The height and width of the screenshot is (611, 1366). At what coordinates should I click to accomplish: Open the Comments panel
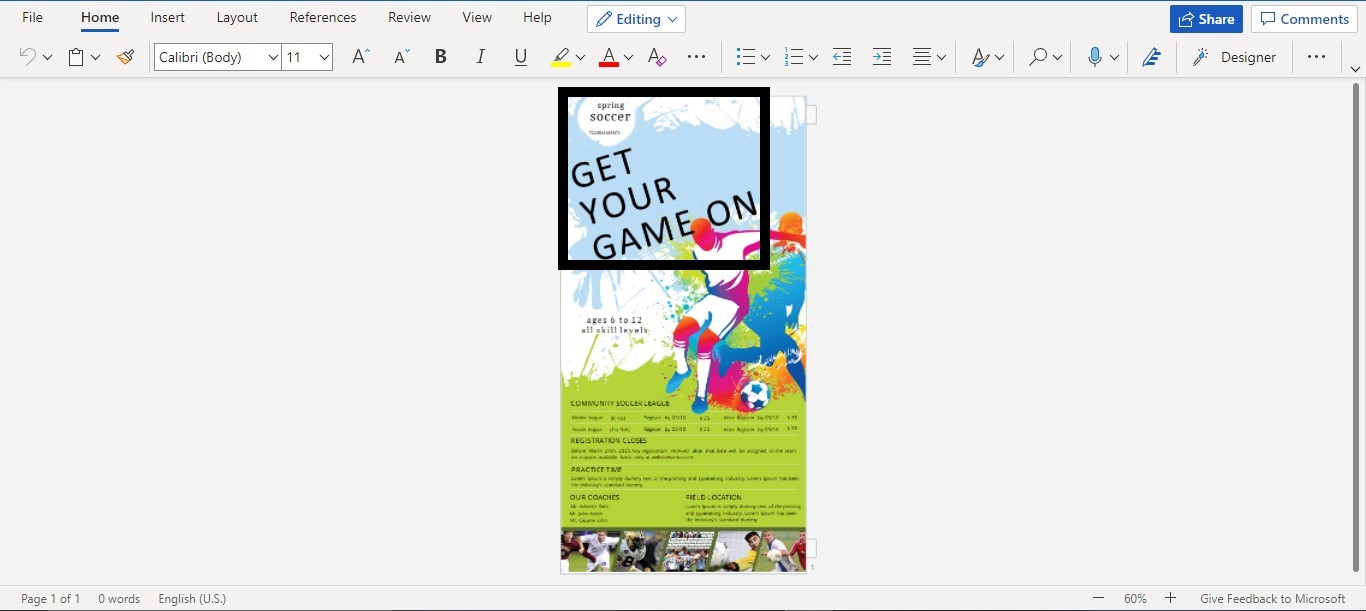(1304, 18)
